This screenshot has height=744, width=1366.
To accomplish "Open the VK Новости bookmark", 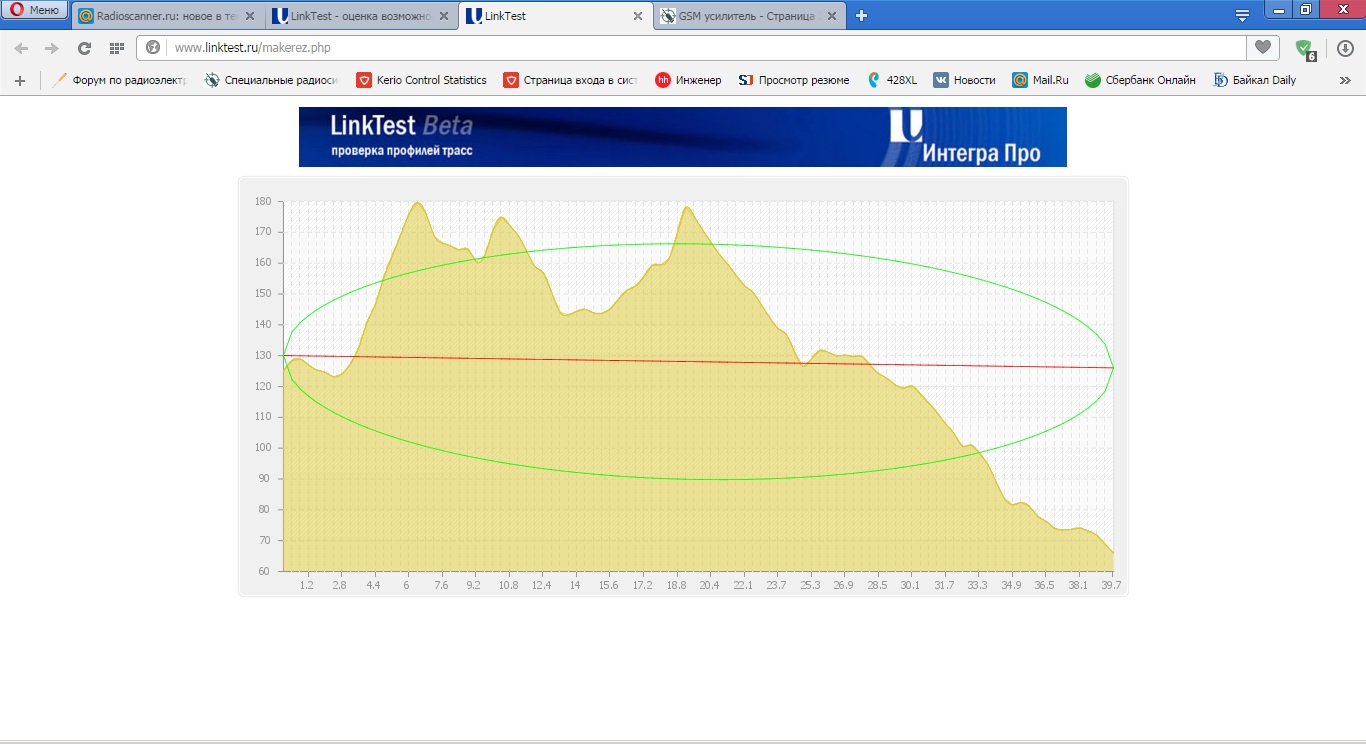I will tap(964, 80).
